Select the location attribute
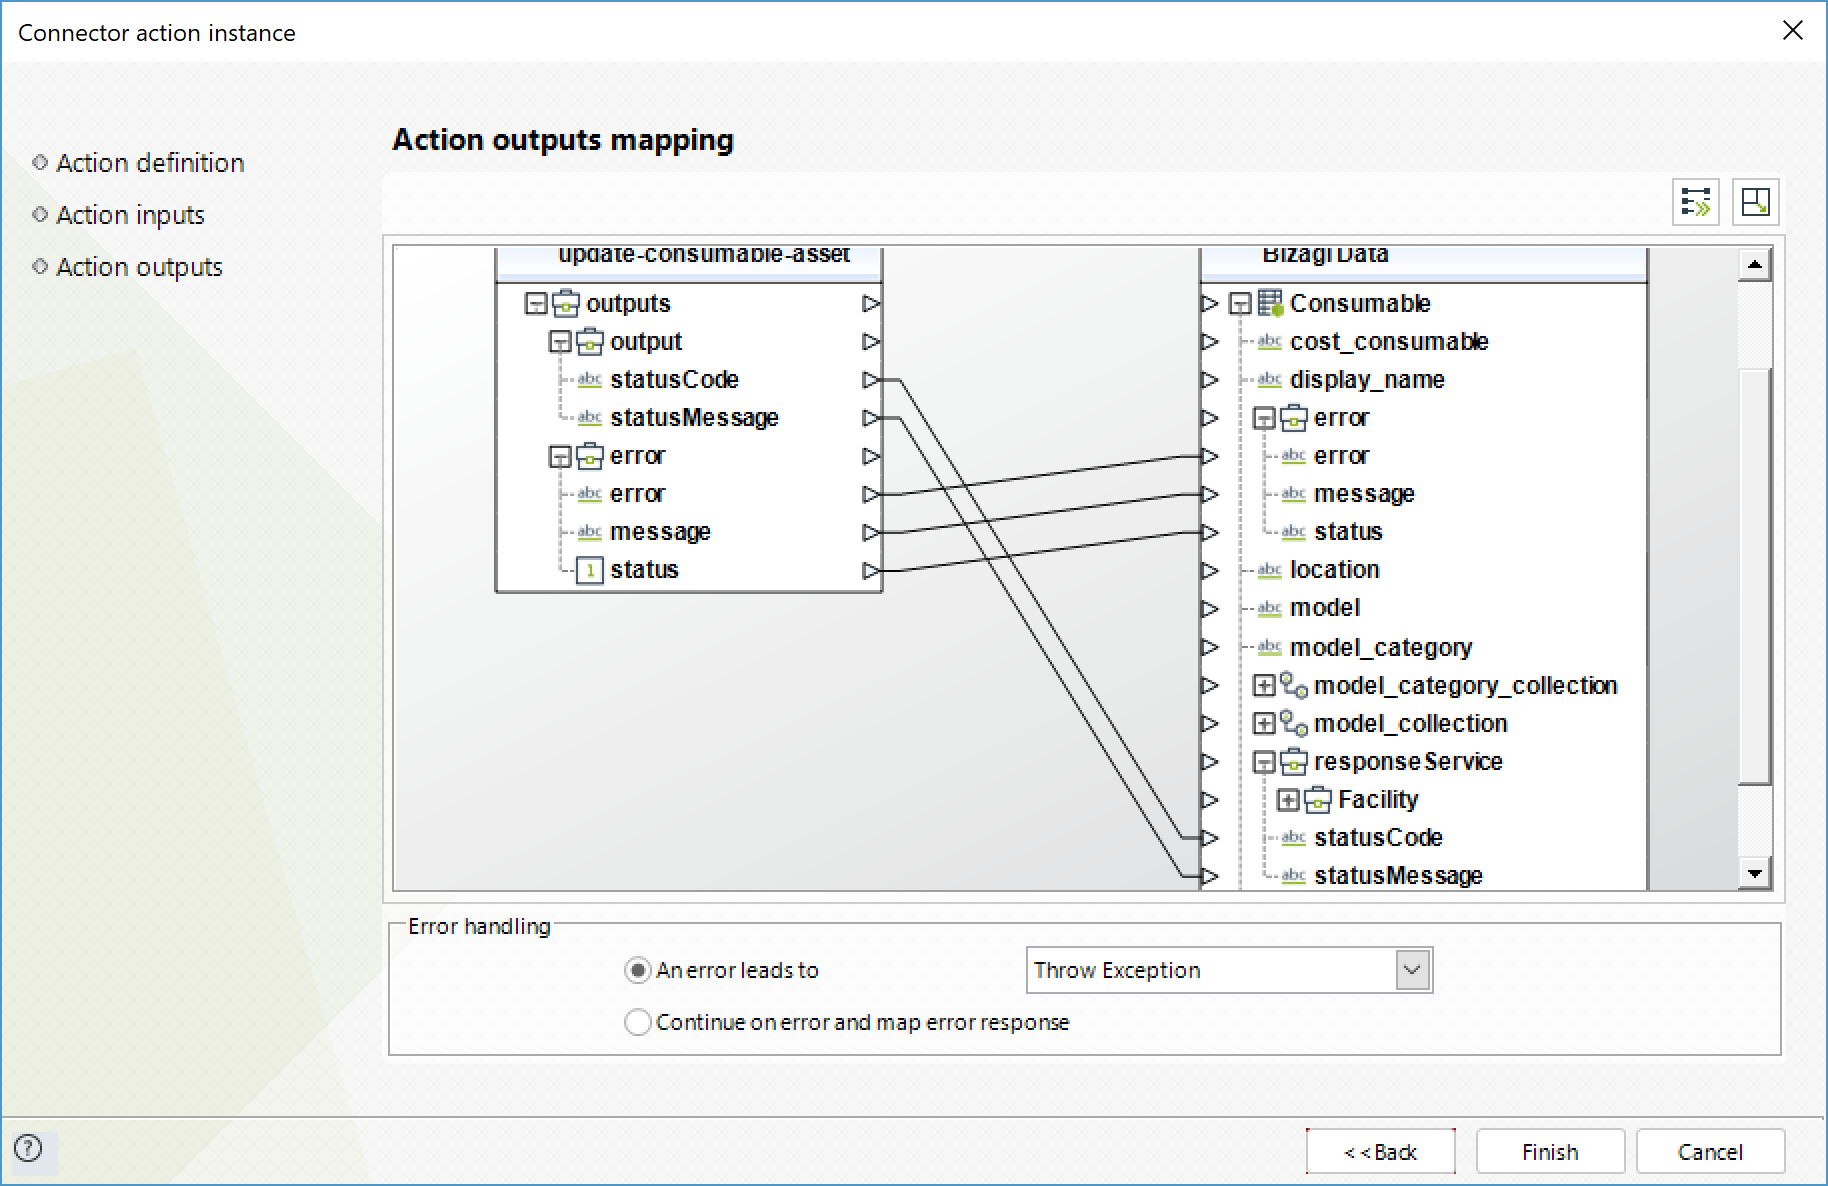 click(x=1334, y=570)
